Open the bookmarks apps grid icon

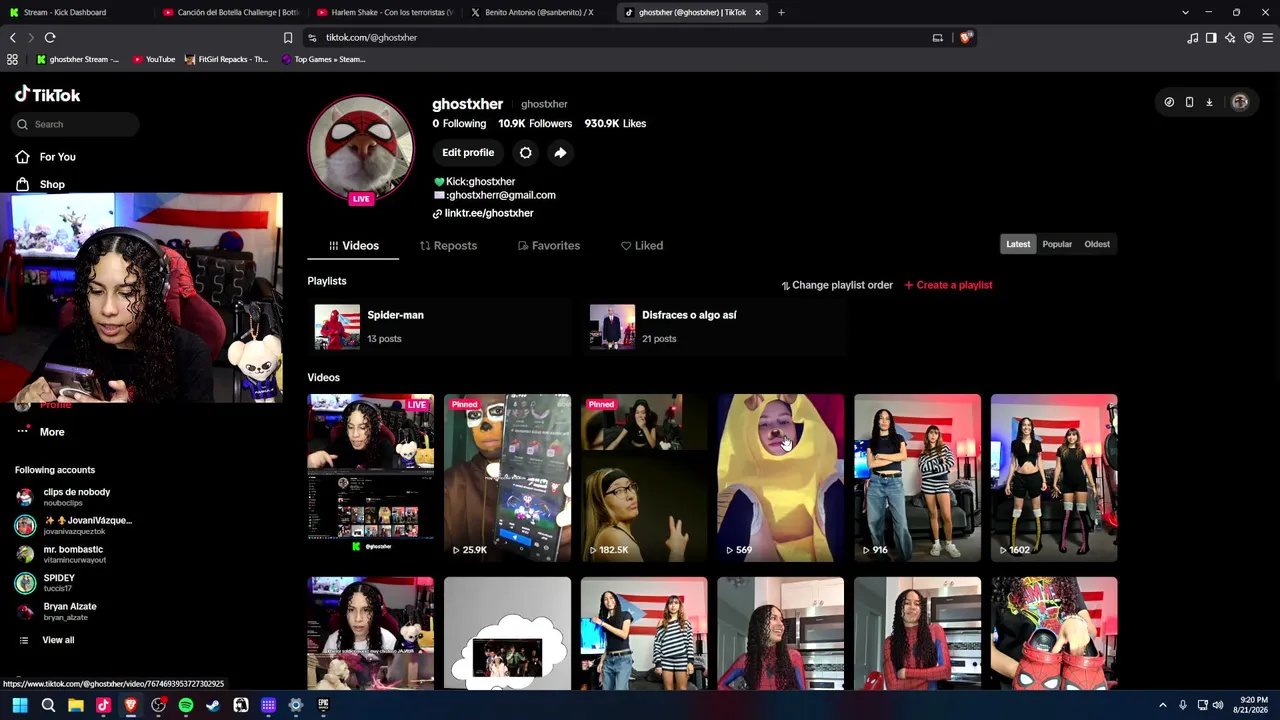click(x=12, y=59)
